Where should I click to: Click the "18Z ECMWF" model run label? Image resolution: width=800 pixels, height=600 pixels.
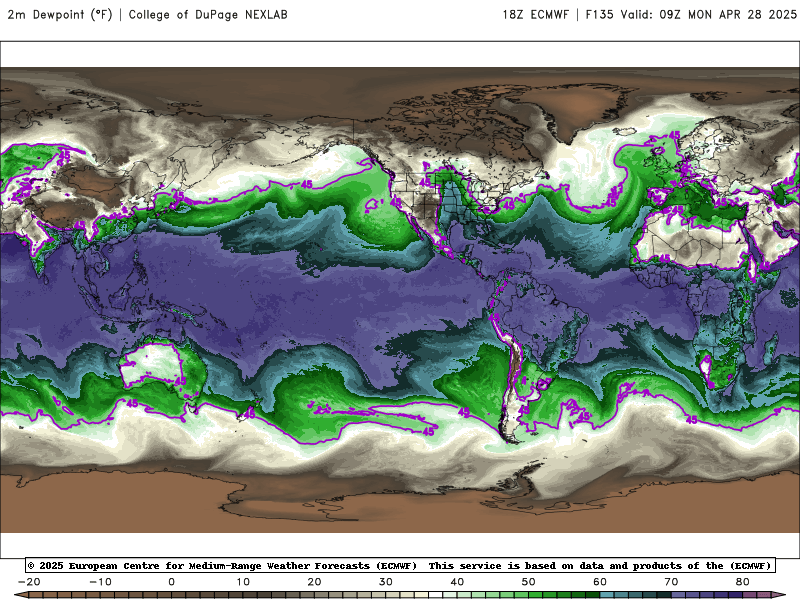pos(535,14)
